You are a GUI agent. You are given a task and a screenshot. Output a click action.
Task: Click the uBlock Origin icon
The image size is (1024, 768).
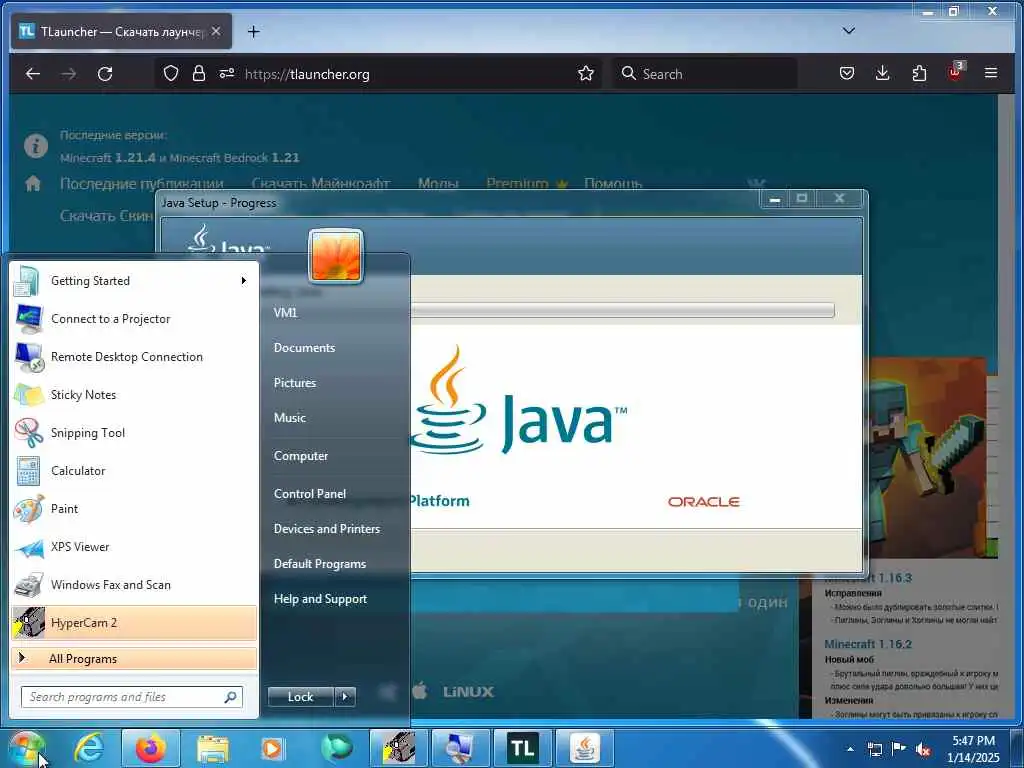point(955,72)
